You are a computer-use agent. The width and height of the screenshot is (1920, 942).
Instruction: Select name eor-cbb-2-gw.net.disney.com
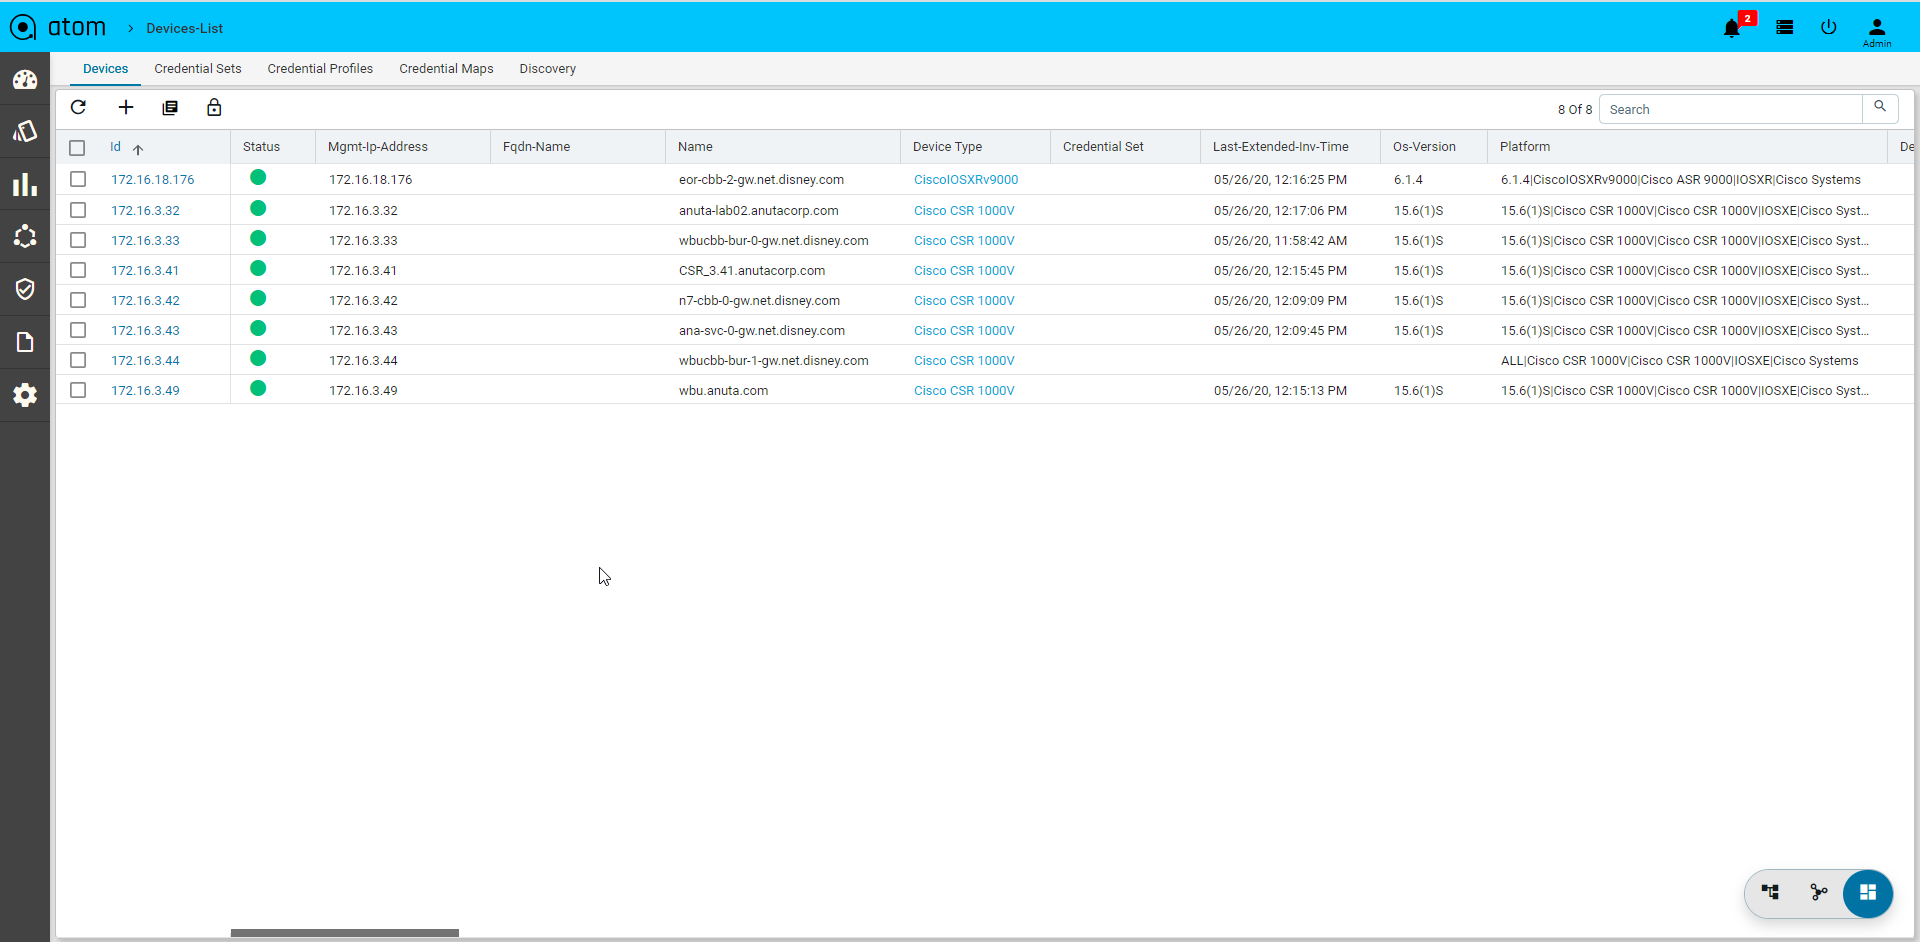761,180
